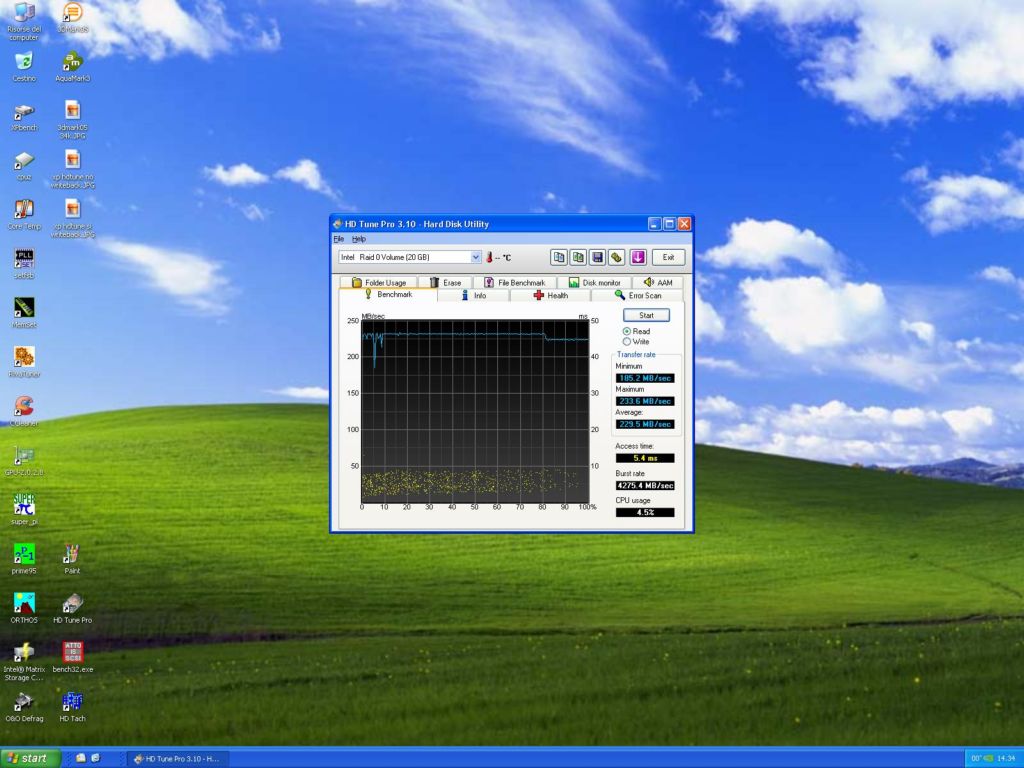Screen dimensions: 1024x768
Task: Maximize the HD Tune Pro window
Action: coord(669,224)
